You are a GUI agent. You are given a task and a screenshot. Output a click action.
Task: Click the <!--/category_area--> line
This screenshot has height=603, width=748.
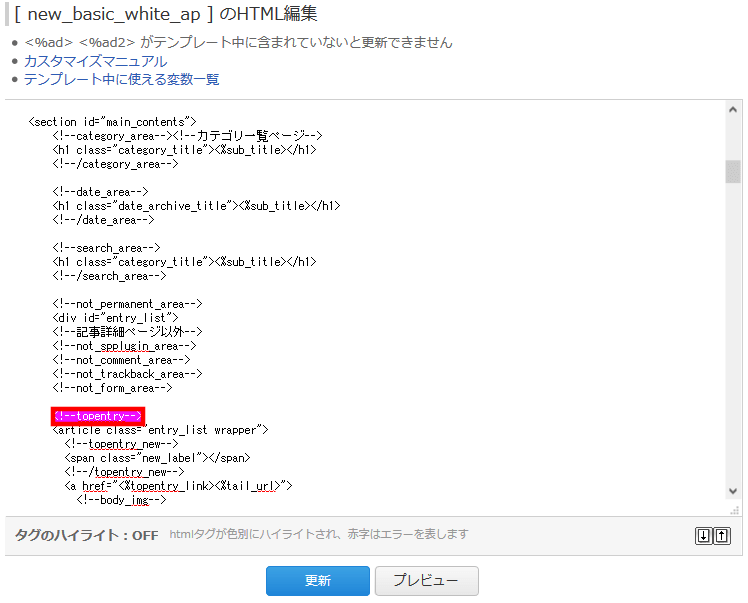click(x=115, y=164)
